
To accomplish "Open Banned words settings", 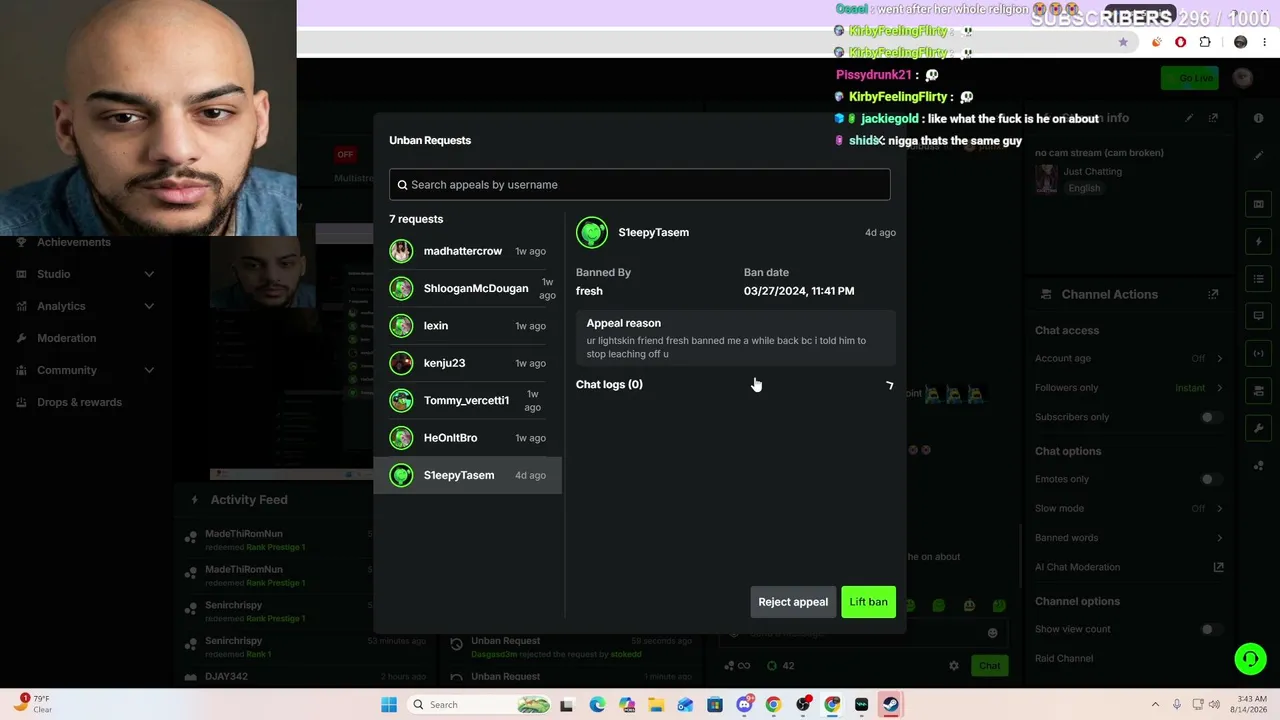I will 1130,538.
